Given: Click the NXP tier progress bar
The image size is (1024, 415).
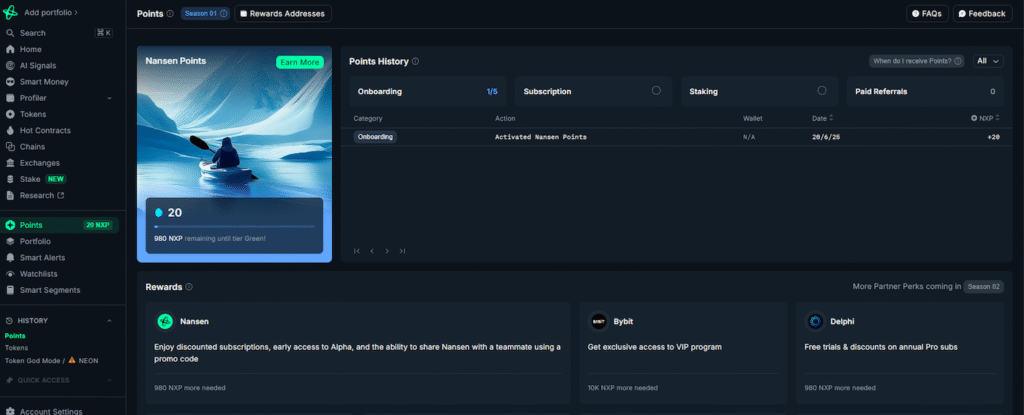Looking at the screenshot, I should [x=234, y=227].
